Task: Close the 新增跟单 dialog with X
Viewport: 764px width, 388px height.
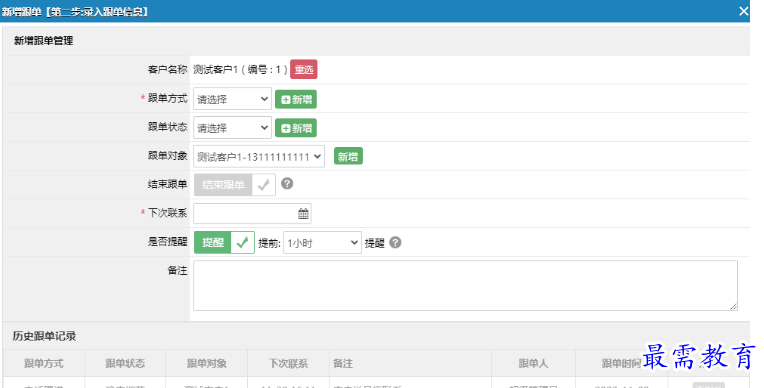Action: [x=743, y=11]
